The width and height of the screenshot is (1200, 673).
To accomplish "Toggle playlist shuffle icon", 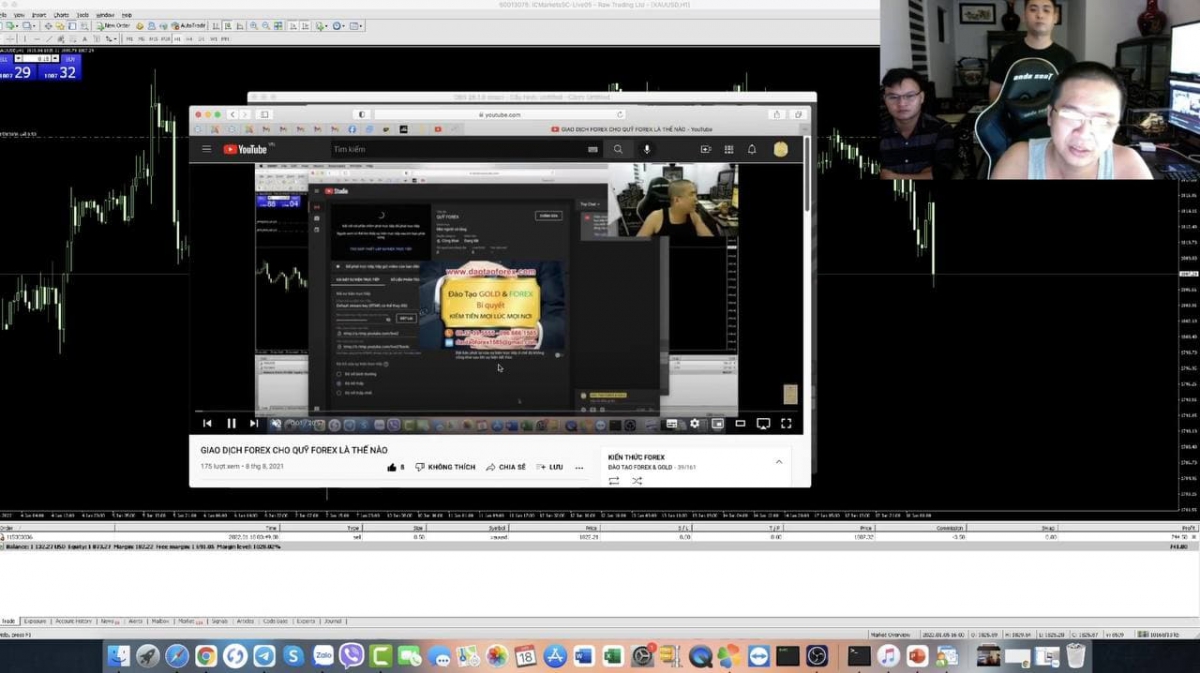I will [637, 481].
